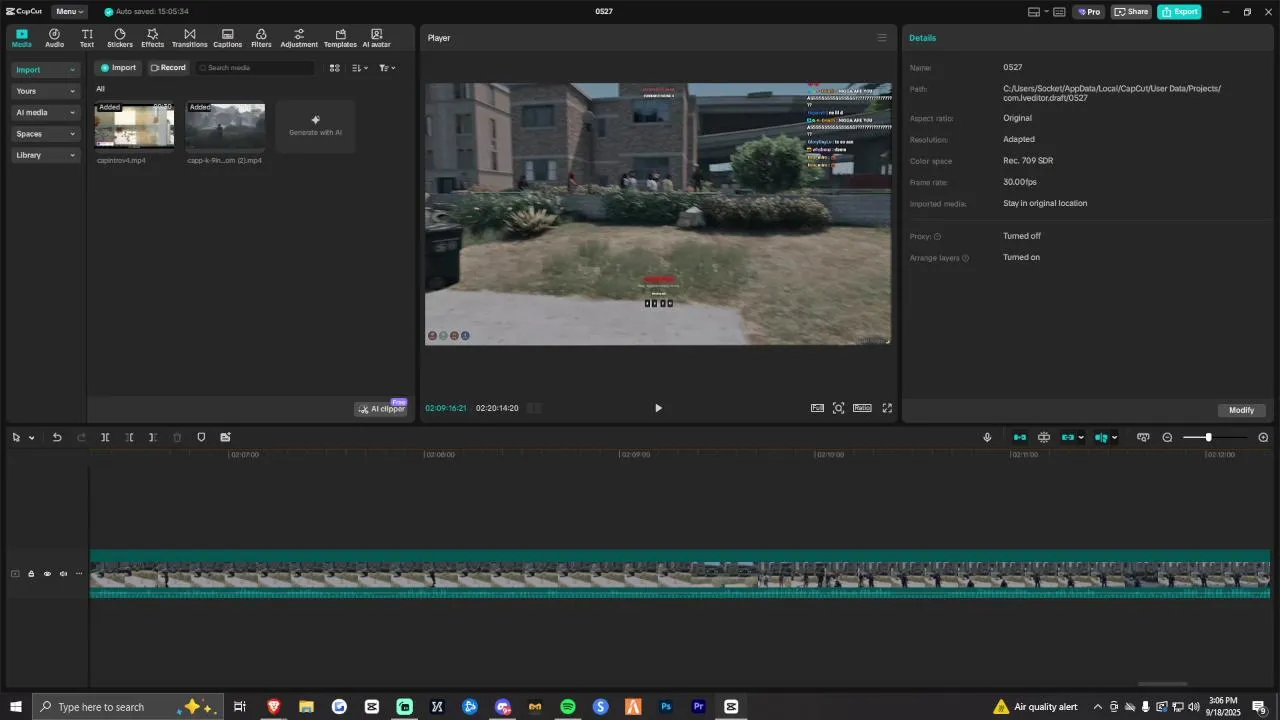The image size is (1280, 720).
Task: Expand the Import sidebar section
Action: 46,70
